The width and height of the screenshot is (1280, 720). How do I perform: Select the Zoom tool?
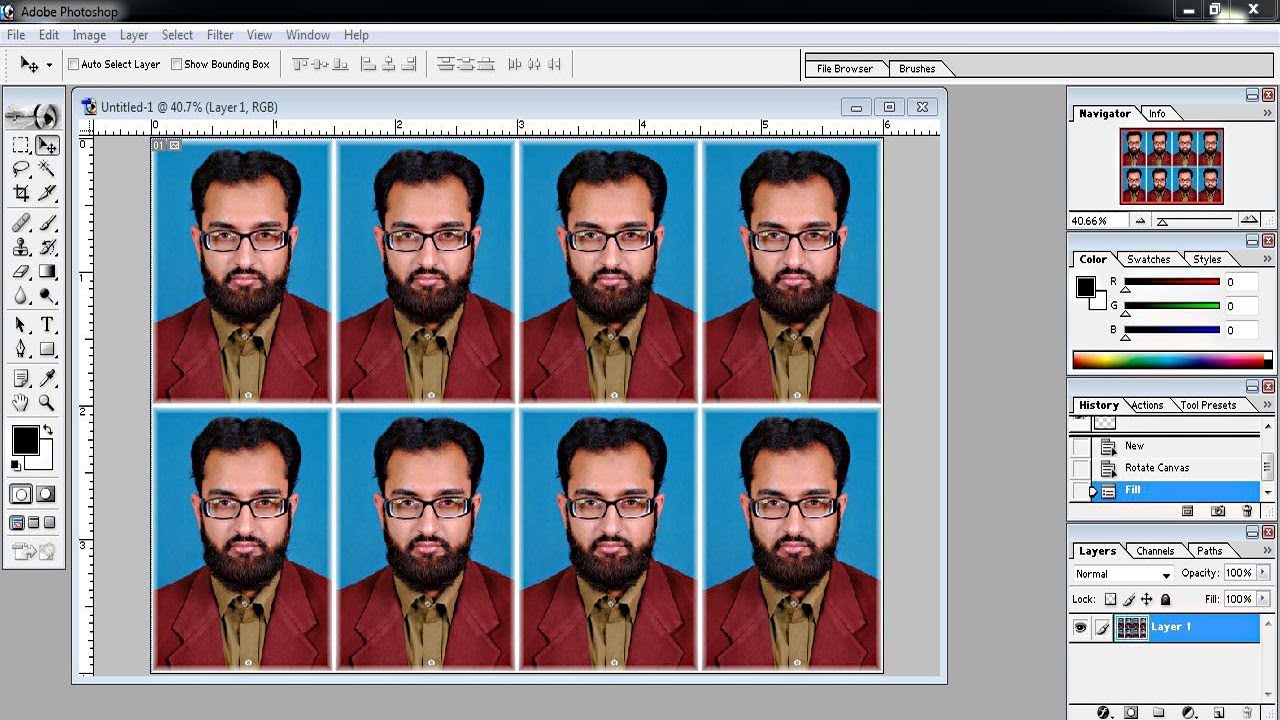click(x=47, y=403)
